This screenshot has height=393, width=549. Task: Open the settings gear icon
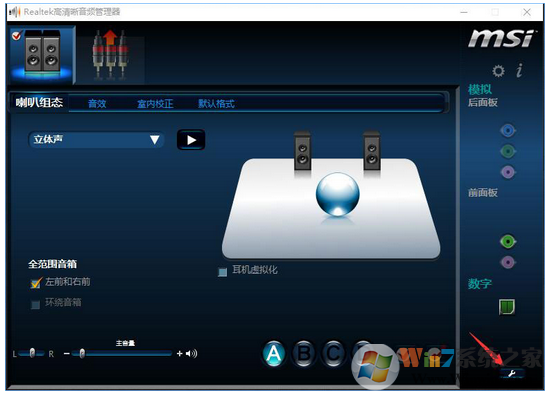[x=498, y=71]
